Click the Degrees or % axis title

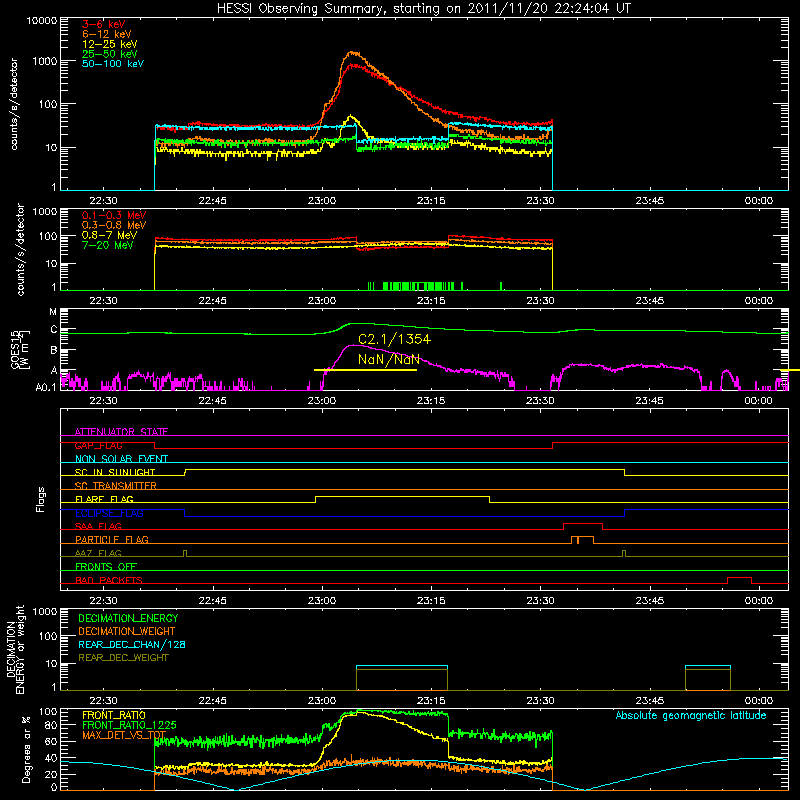26,749
